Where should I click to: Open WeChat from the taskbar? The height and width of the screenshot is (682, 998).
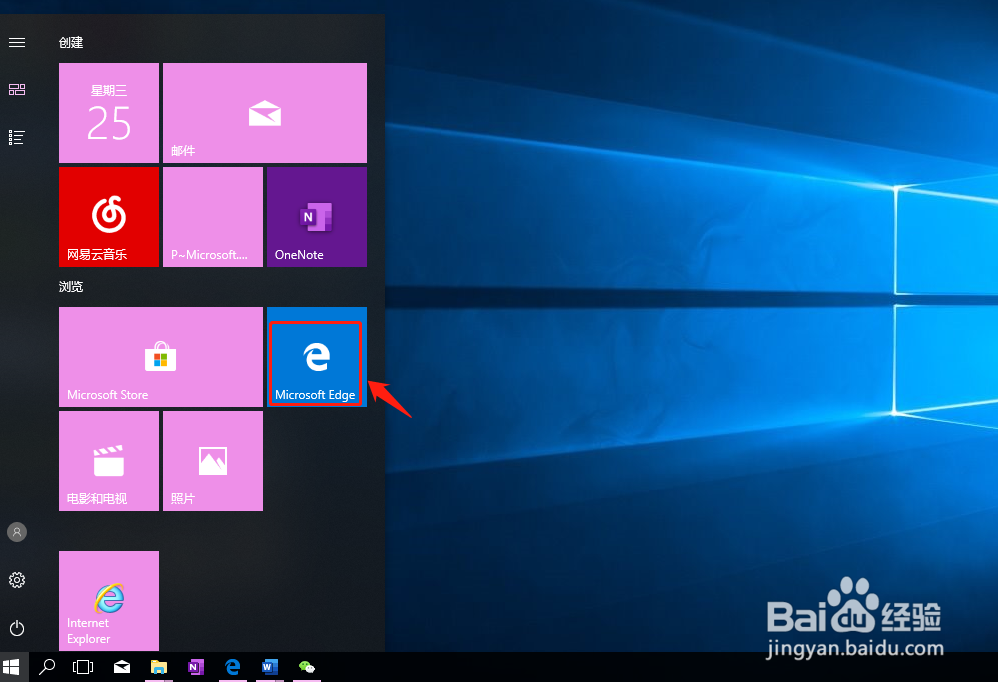[307, 667]
